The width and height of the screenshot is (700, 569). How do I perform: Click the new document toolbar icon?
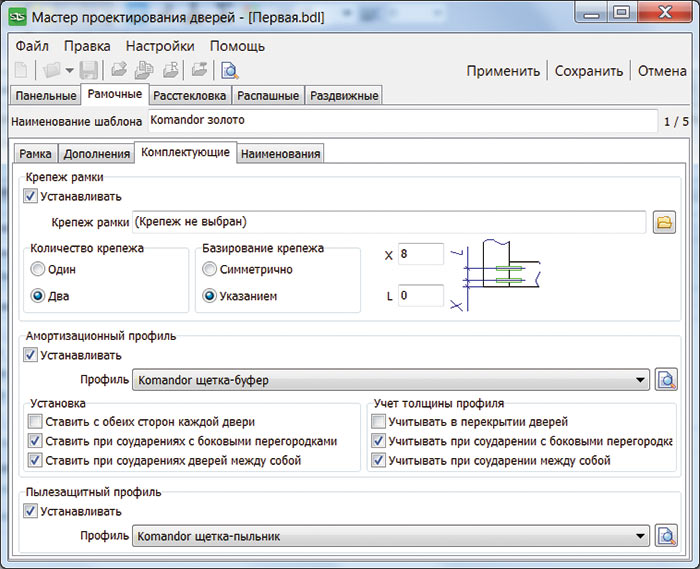click(21, 70)
